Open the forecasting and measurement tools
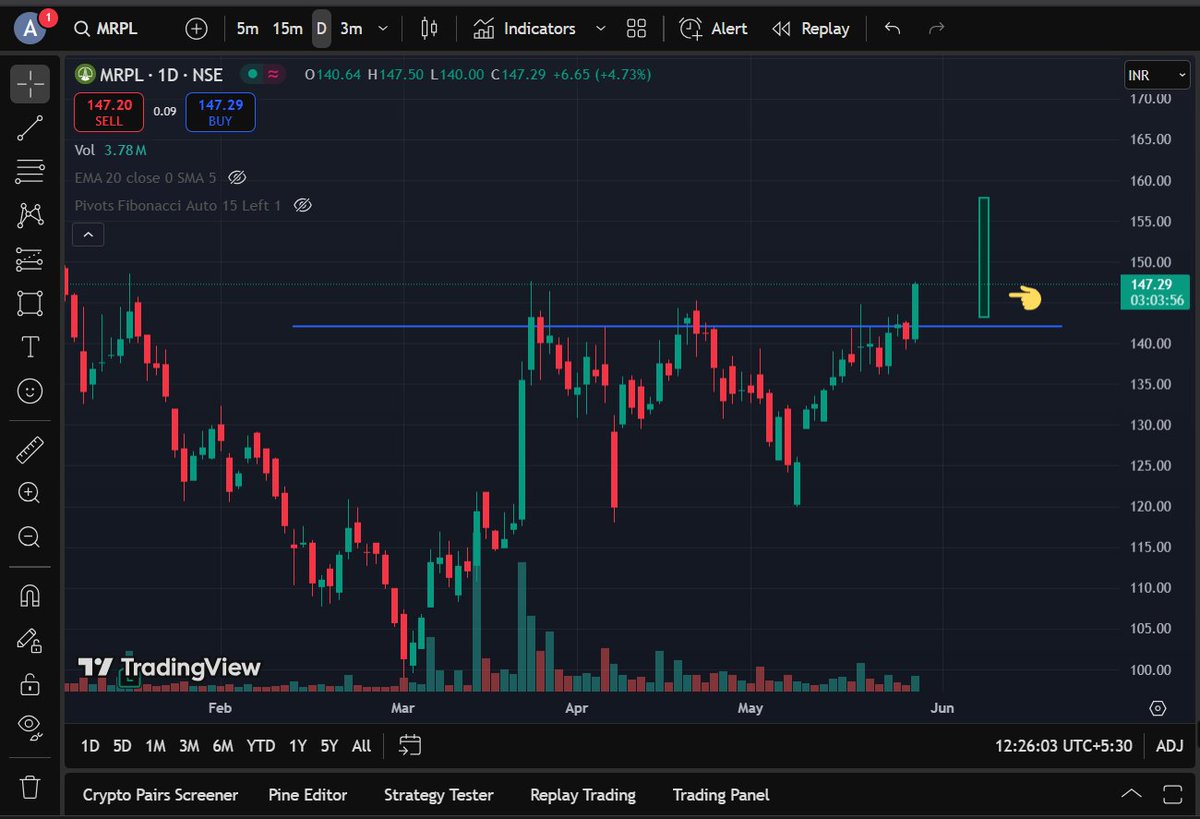1200x819 pixels. click(x=30, y=259)
